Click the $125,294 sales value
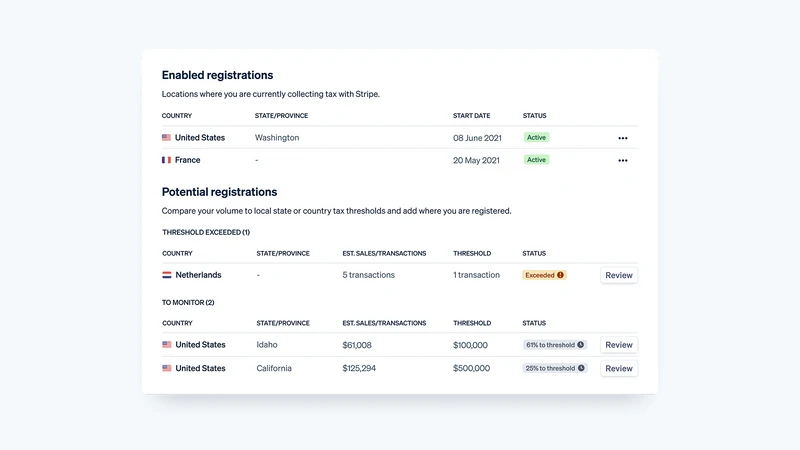Screen dimensions: 800x450 pyautogui.click(x=359, y=368)
